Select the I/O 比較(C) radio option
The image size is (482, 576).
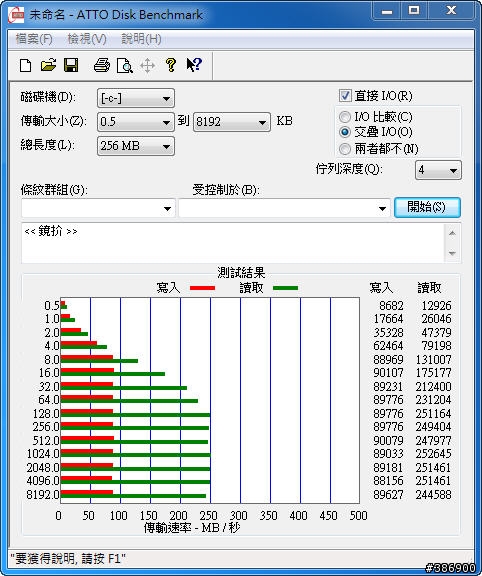pos(345,117)
